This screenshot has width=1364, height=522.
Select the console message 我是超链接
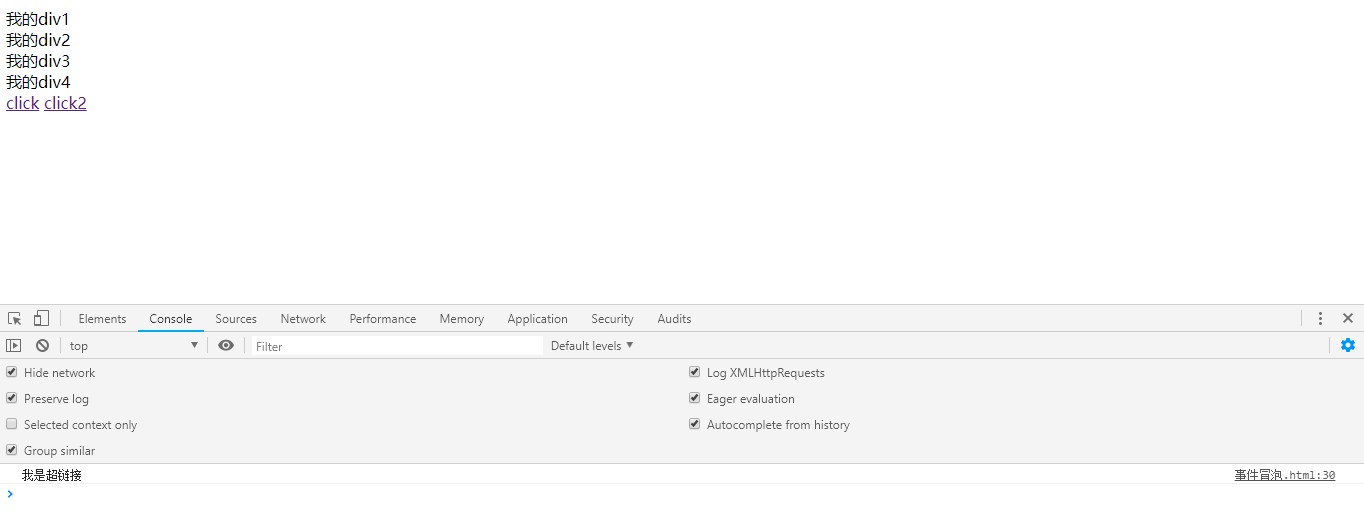tap(52, 475)
